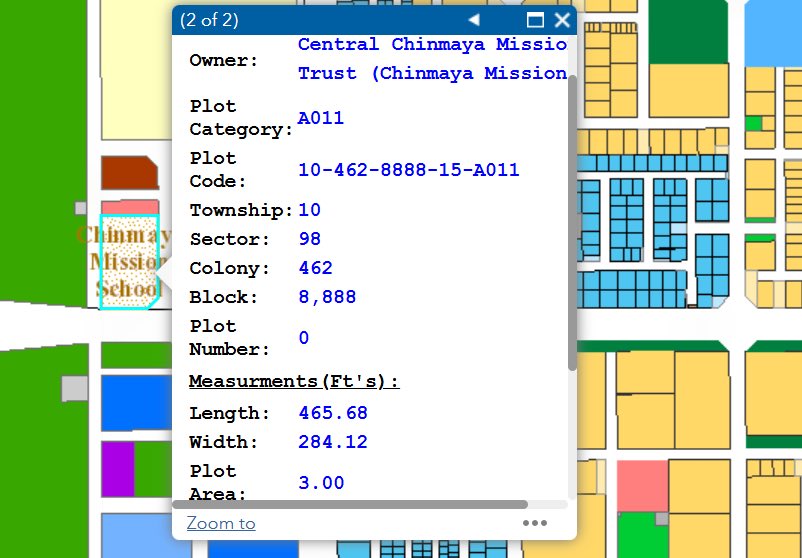Click the Zoom to link
This screenshot has height=558, width=802.
(221, 523)
